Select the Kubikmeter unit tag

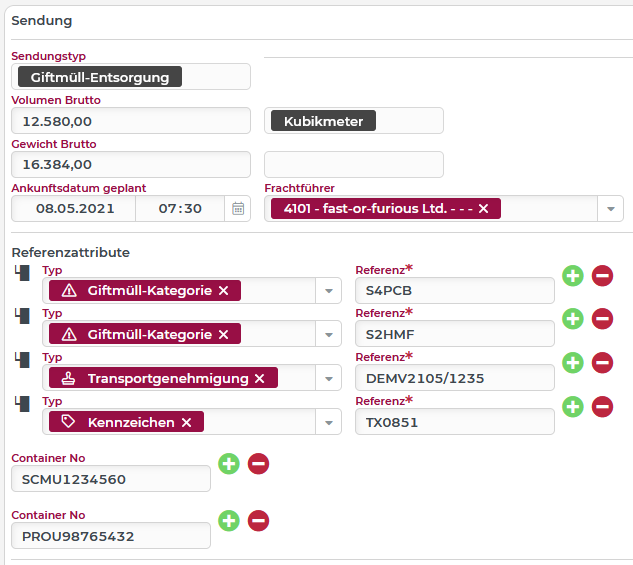323,121
